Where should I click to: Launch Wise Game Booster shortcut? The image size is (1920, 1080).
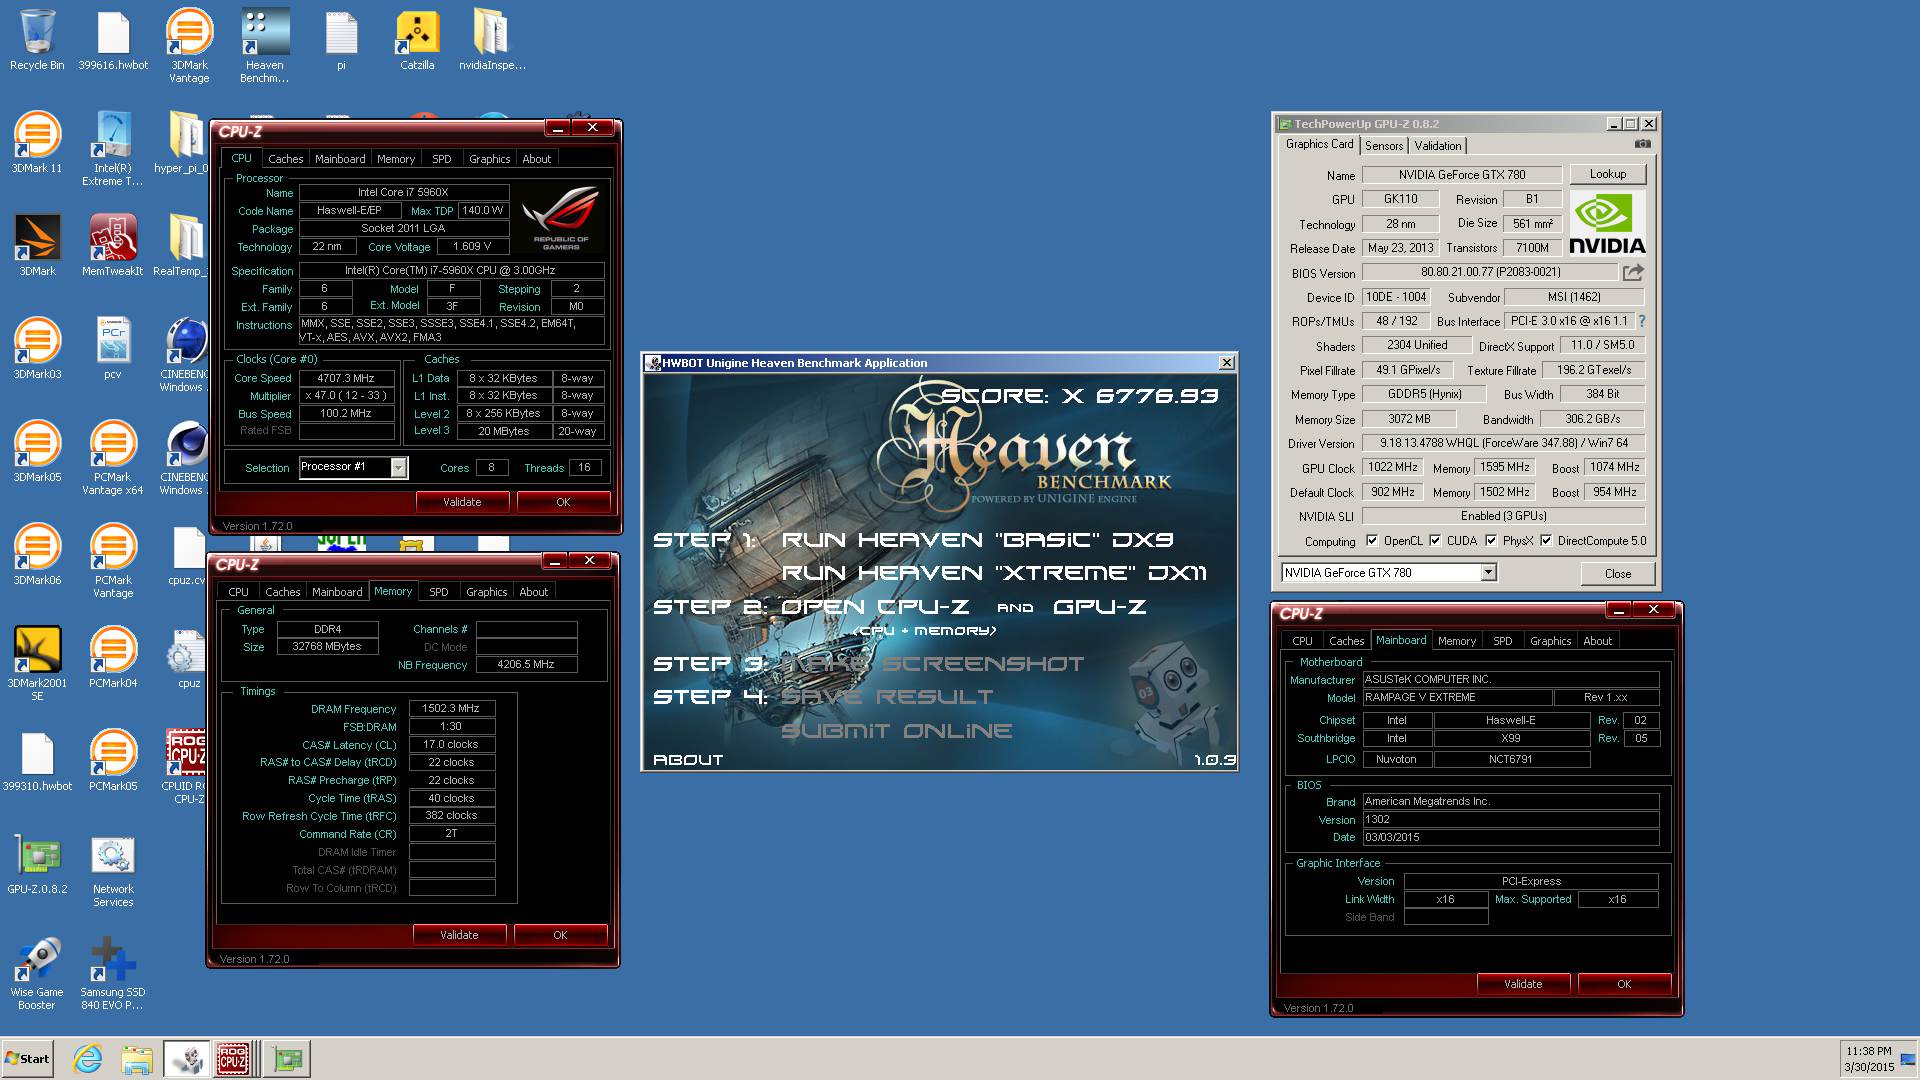click(37, 973)
